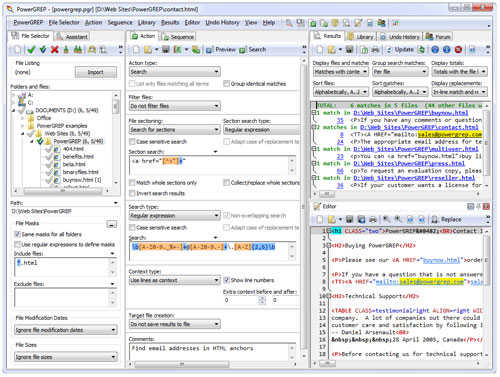The width and height of the screenshot is (500, 377).
Task: Open the Help menu
Action: click(269, 23)
